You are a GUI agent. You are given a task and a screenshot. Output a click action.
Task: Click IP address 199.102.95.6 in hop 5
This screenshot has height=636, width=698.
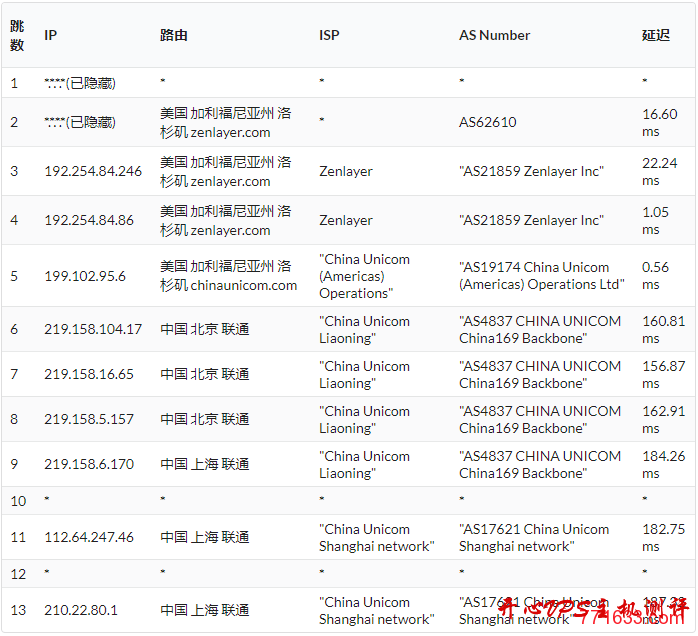click(85, 276)
